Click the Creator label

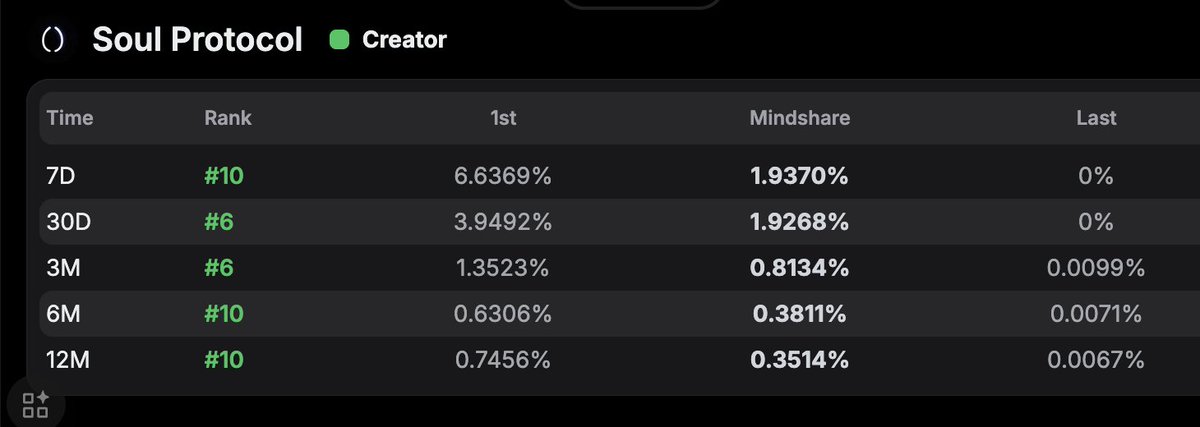click(404, 40)
